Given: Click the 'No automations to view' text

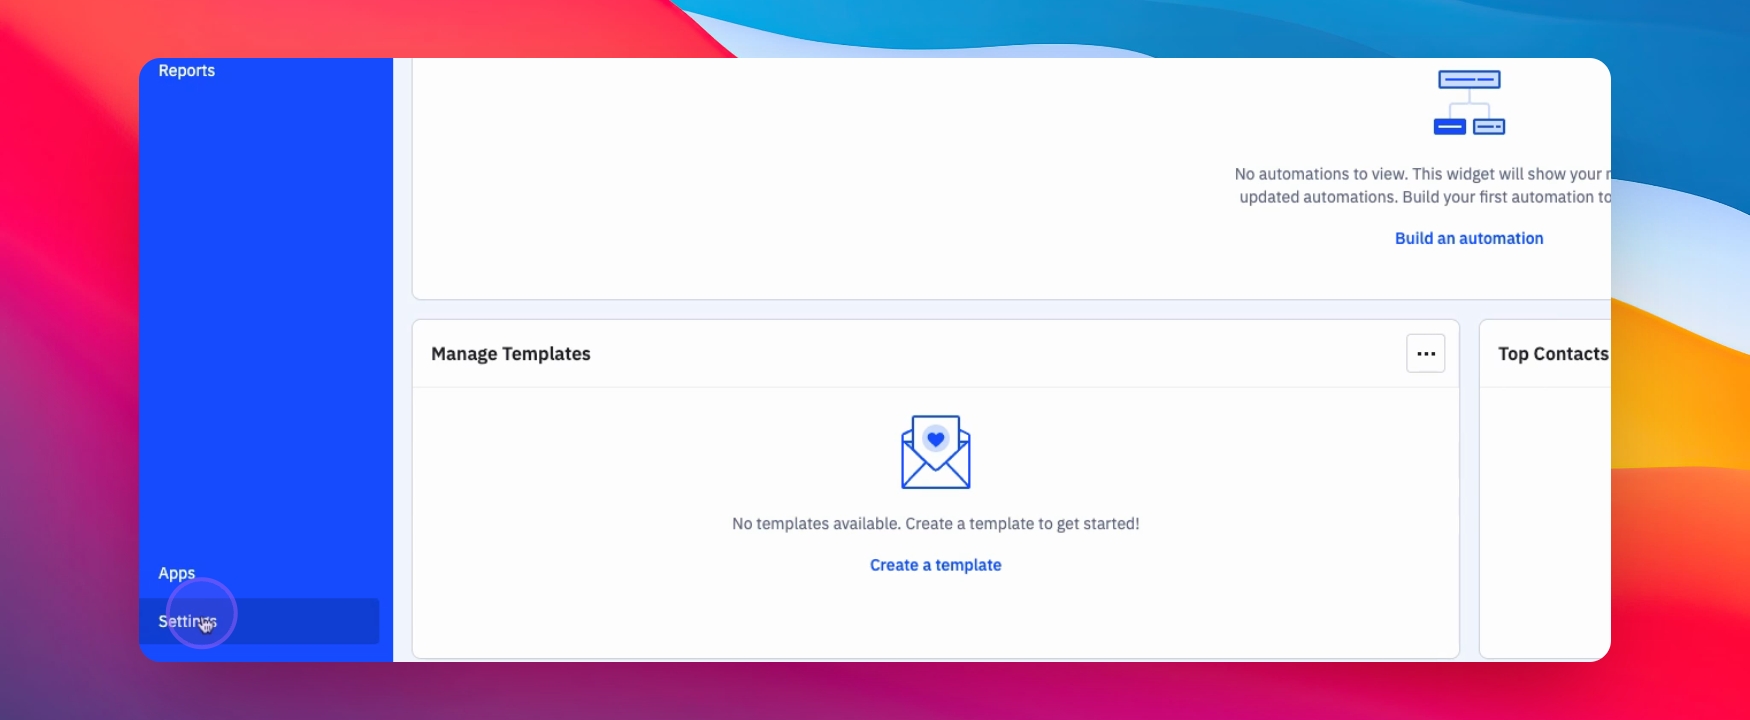Looking at the screenshot, I should click(1422, 185).
